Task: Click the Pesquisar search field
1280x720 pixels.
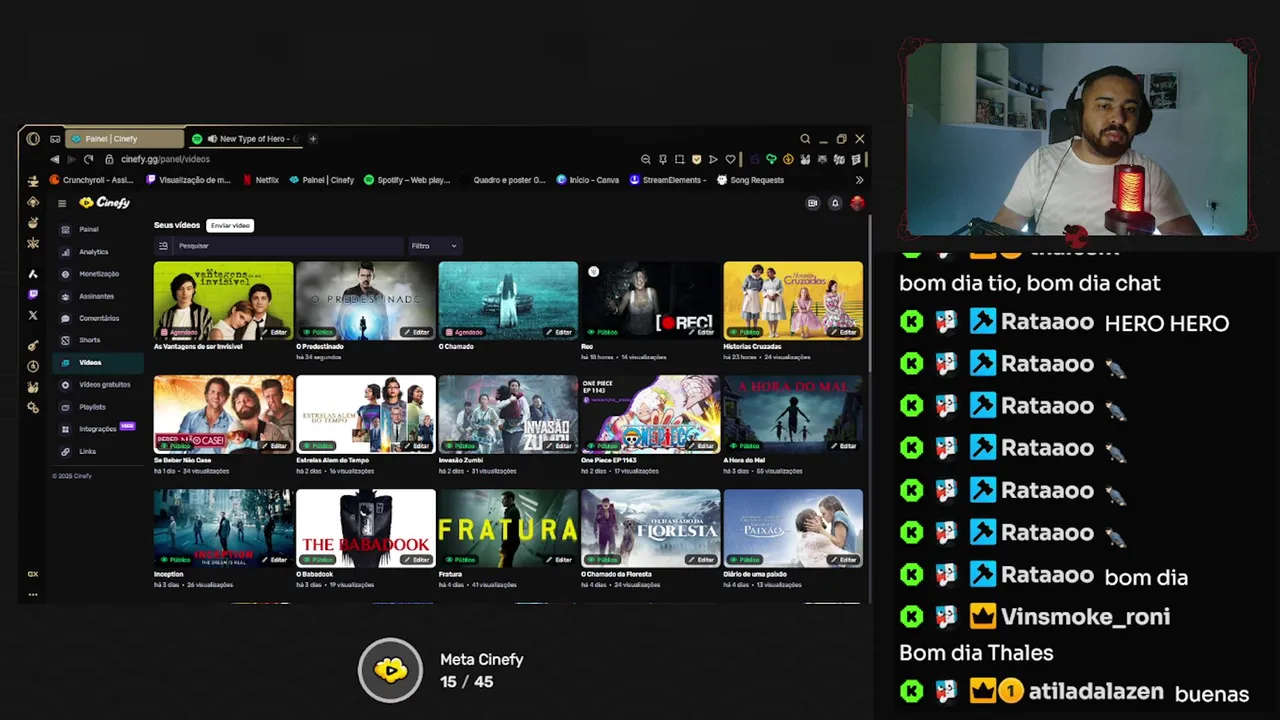Action: tap(288, 246)
